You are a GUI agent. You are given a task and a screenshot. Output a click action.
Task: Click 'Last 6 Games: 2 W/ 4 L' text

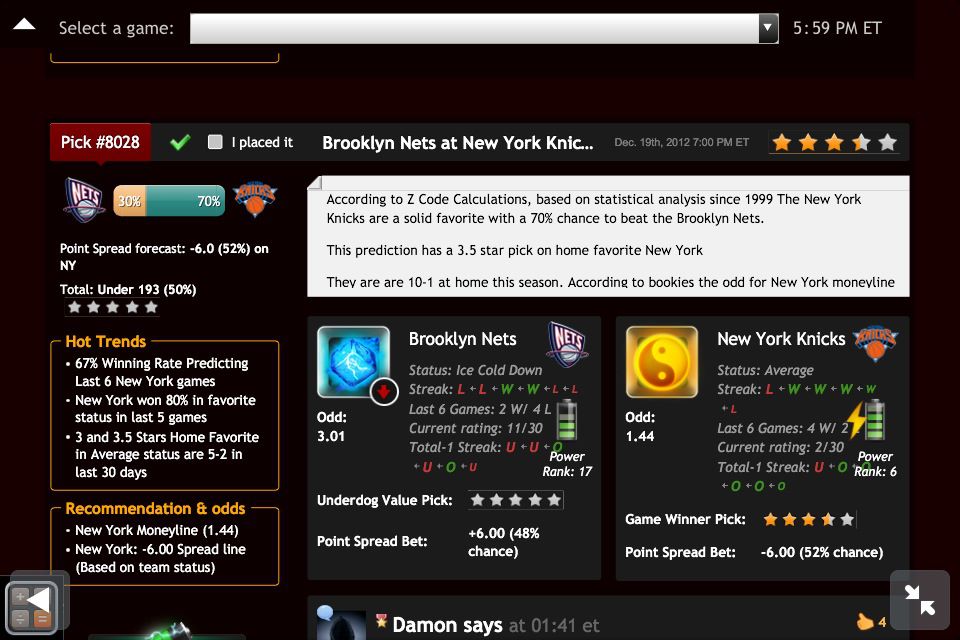tap(480, 409)
